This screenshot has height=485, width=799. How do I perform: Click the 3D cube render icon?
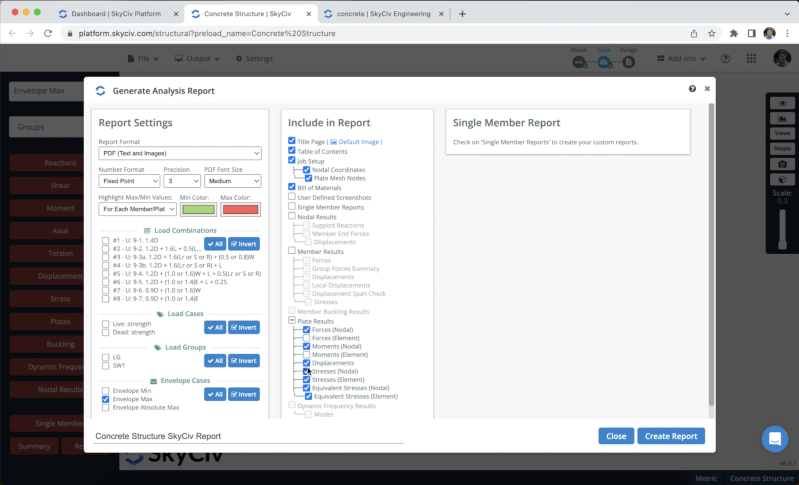point(782,179)
